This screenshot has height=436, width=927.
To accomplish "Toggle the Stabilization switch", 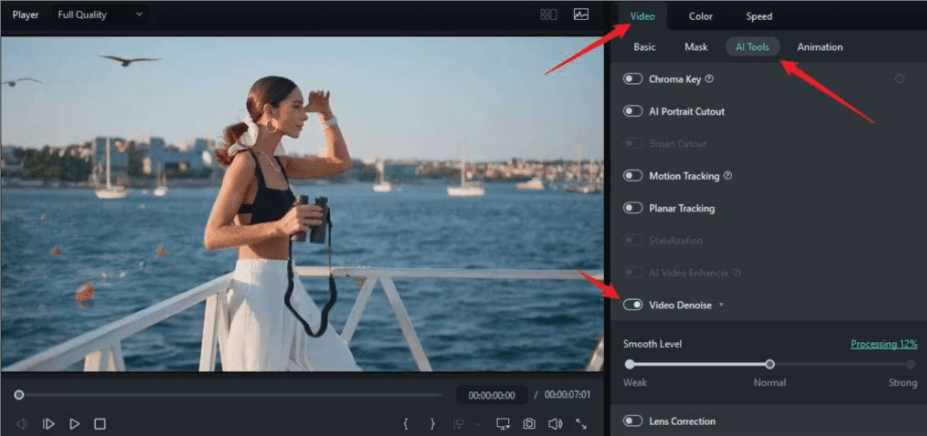I will pyautogui.click(x=633, y=240).
